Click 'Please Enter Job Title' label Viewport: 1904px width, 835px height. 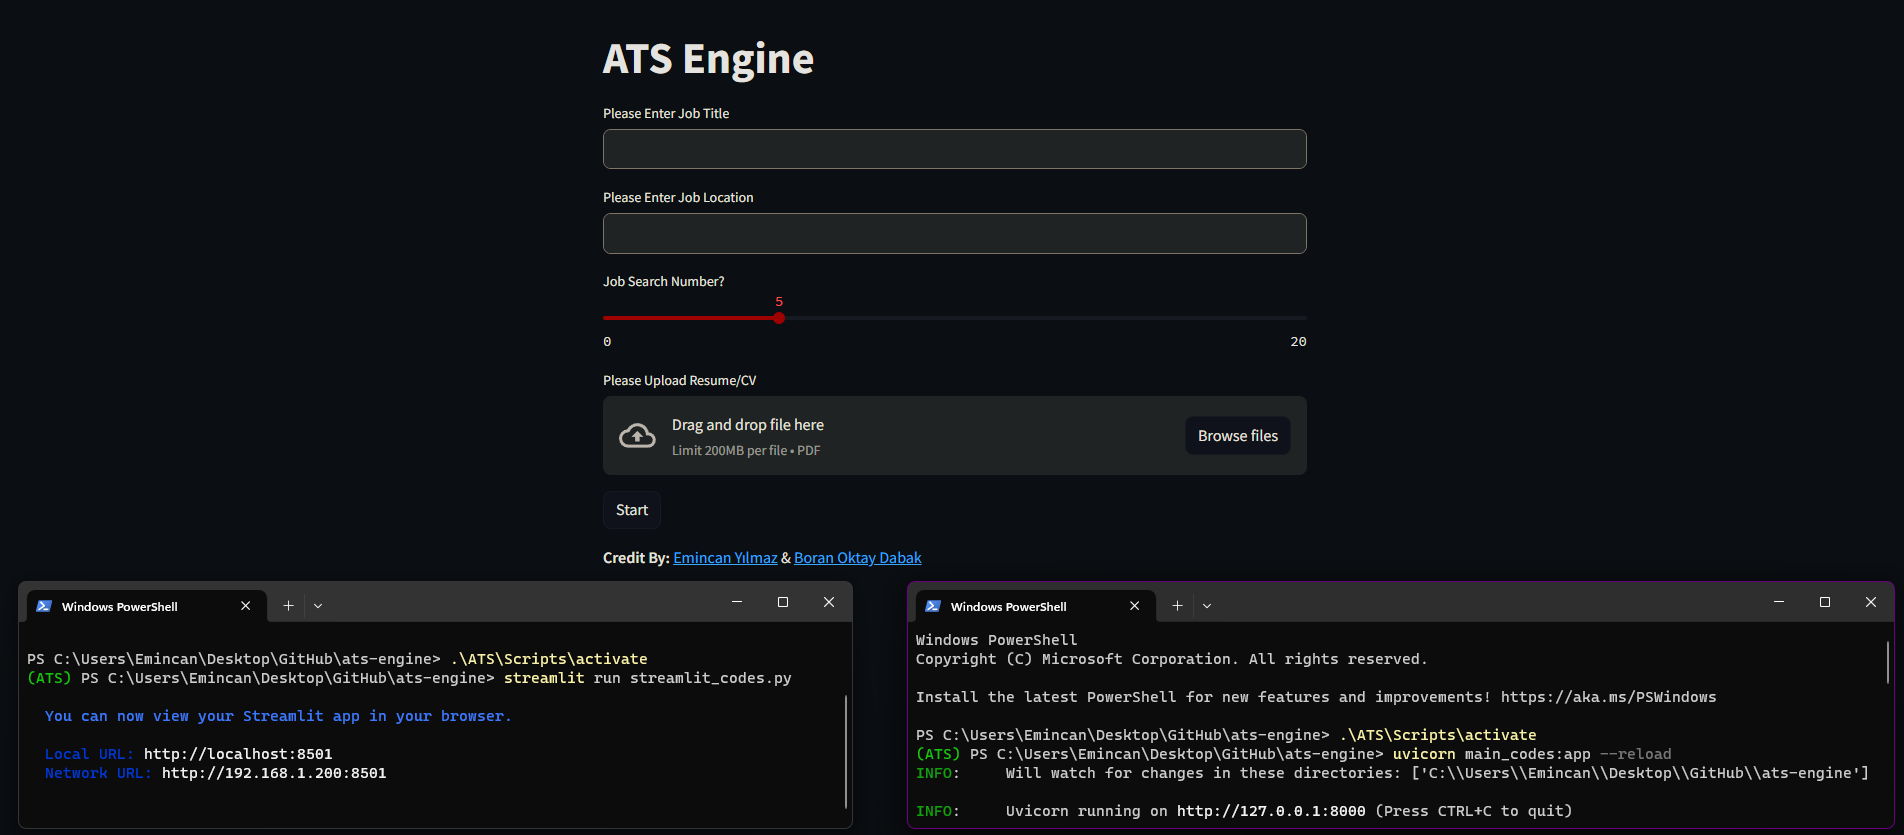(666, 114)
